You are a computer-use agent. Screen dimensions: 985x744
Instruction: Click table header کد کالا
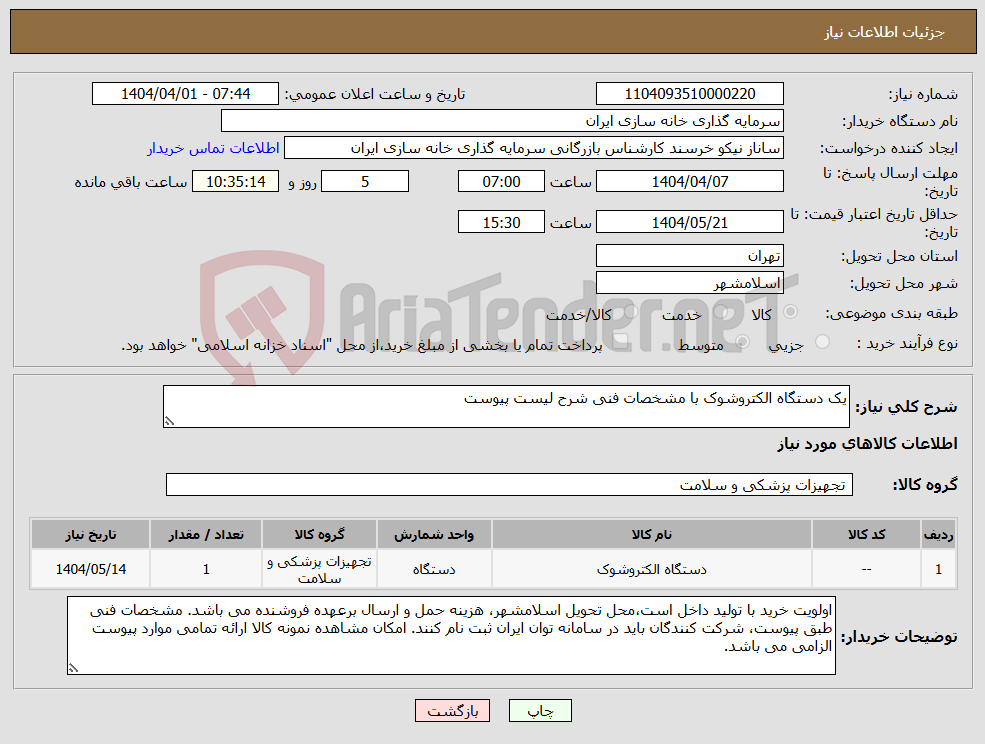pos(866,535)
